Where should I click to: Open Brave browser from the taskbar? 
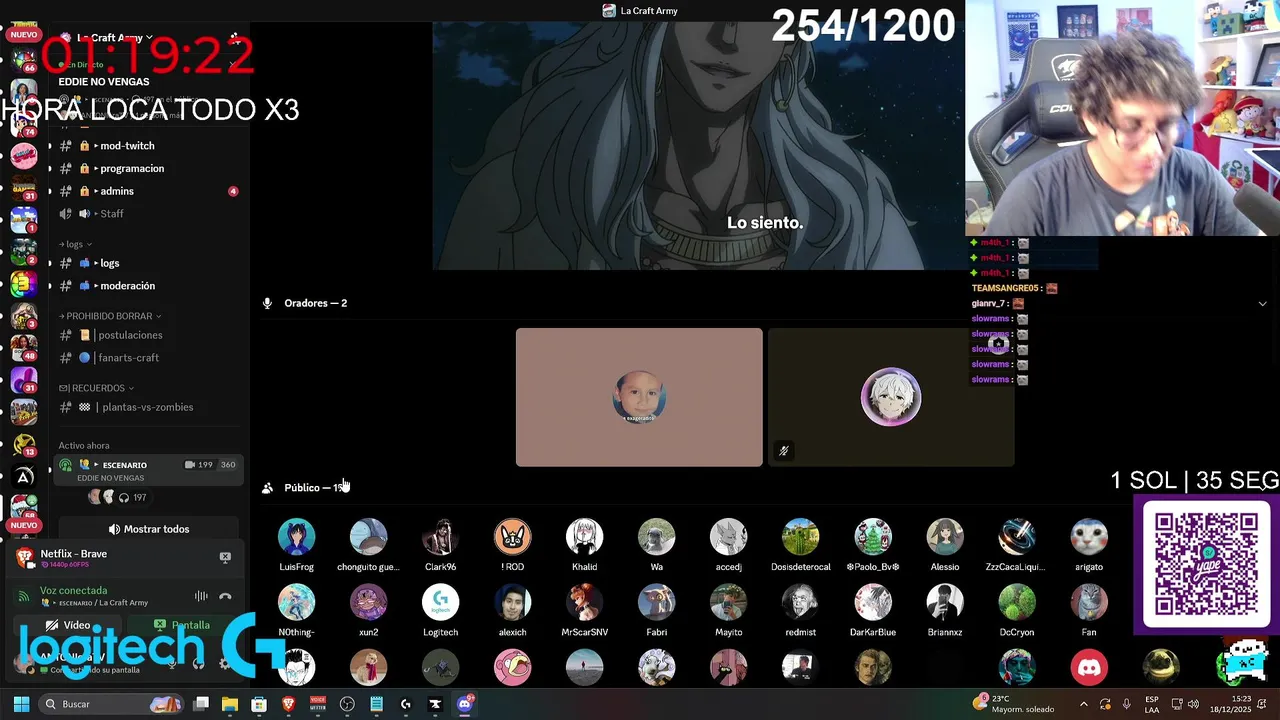click(288, 704)
